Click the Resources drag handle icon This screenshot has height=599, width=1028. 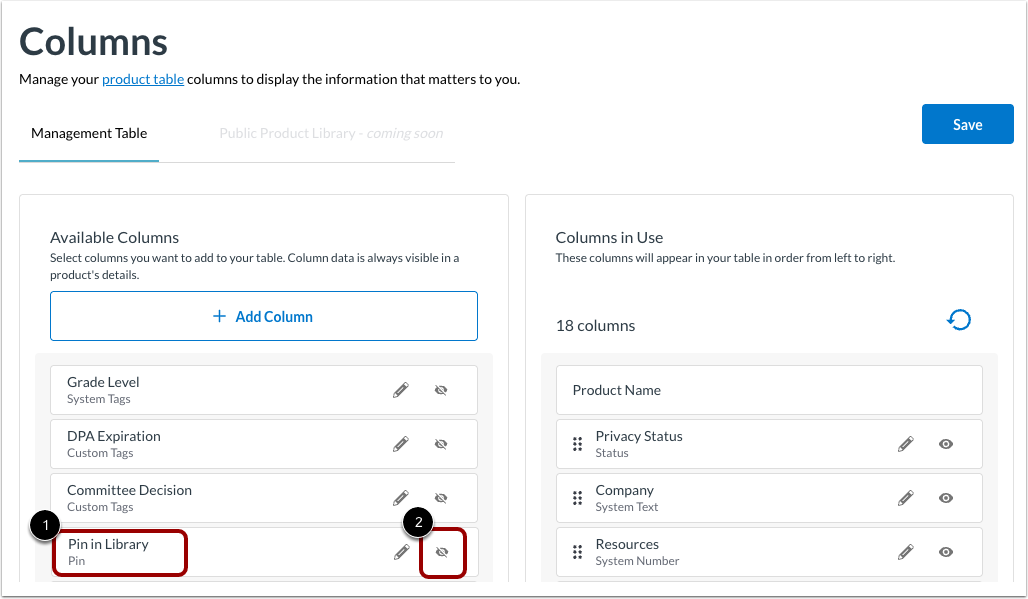click(577, 551)
